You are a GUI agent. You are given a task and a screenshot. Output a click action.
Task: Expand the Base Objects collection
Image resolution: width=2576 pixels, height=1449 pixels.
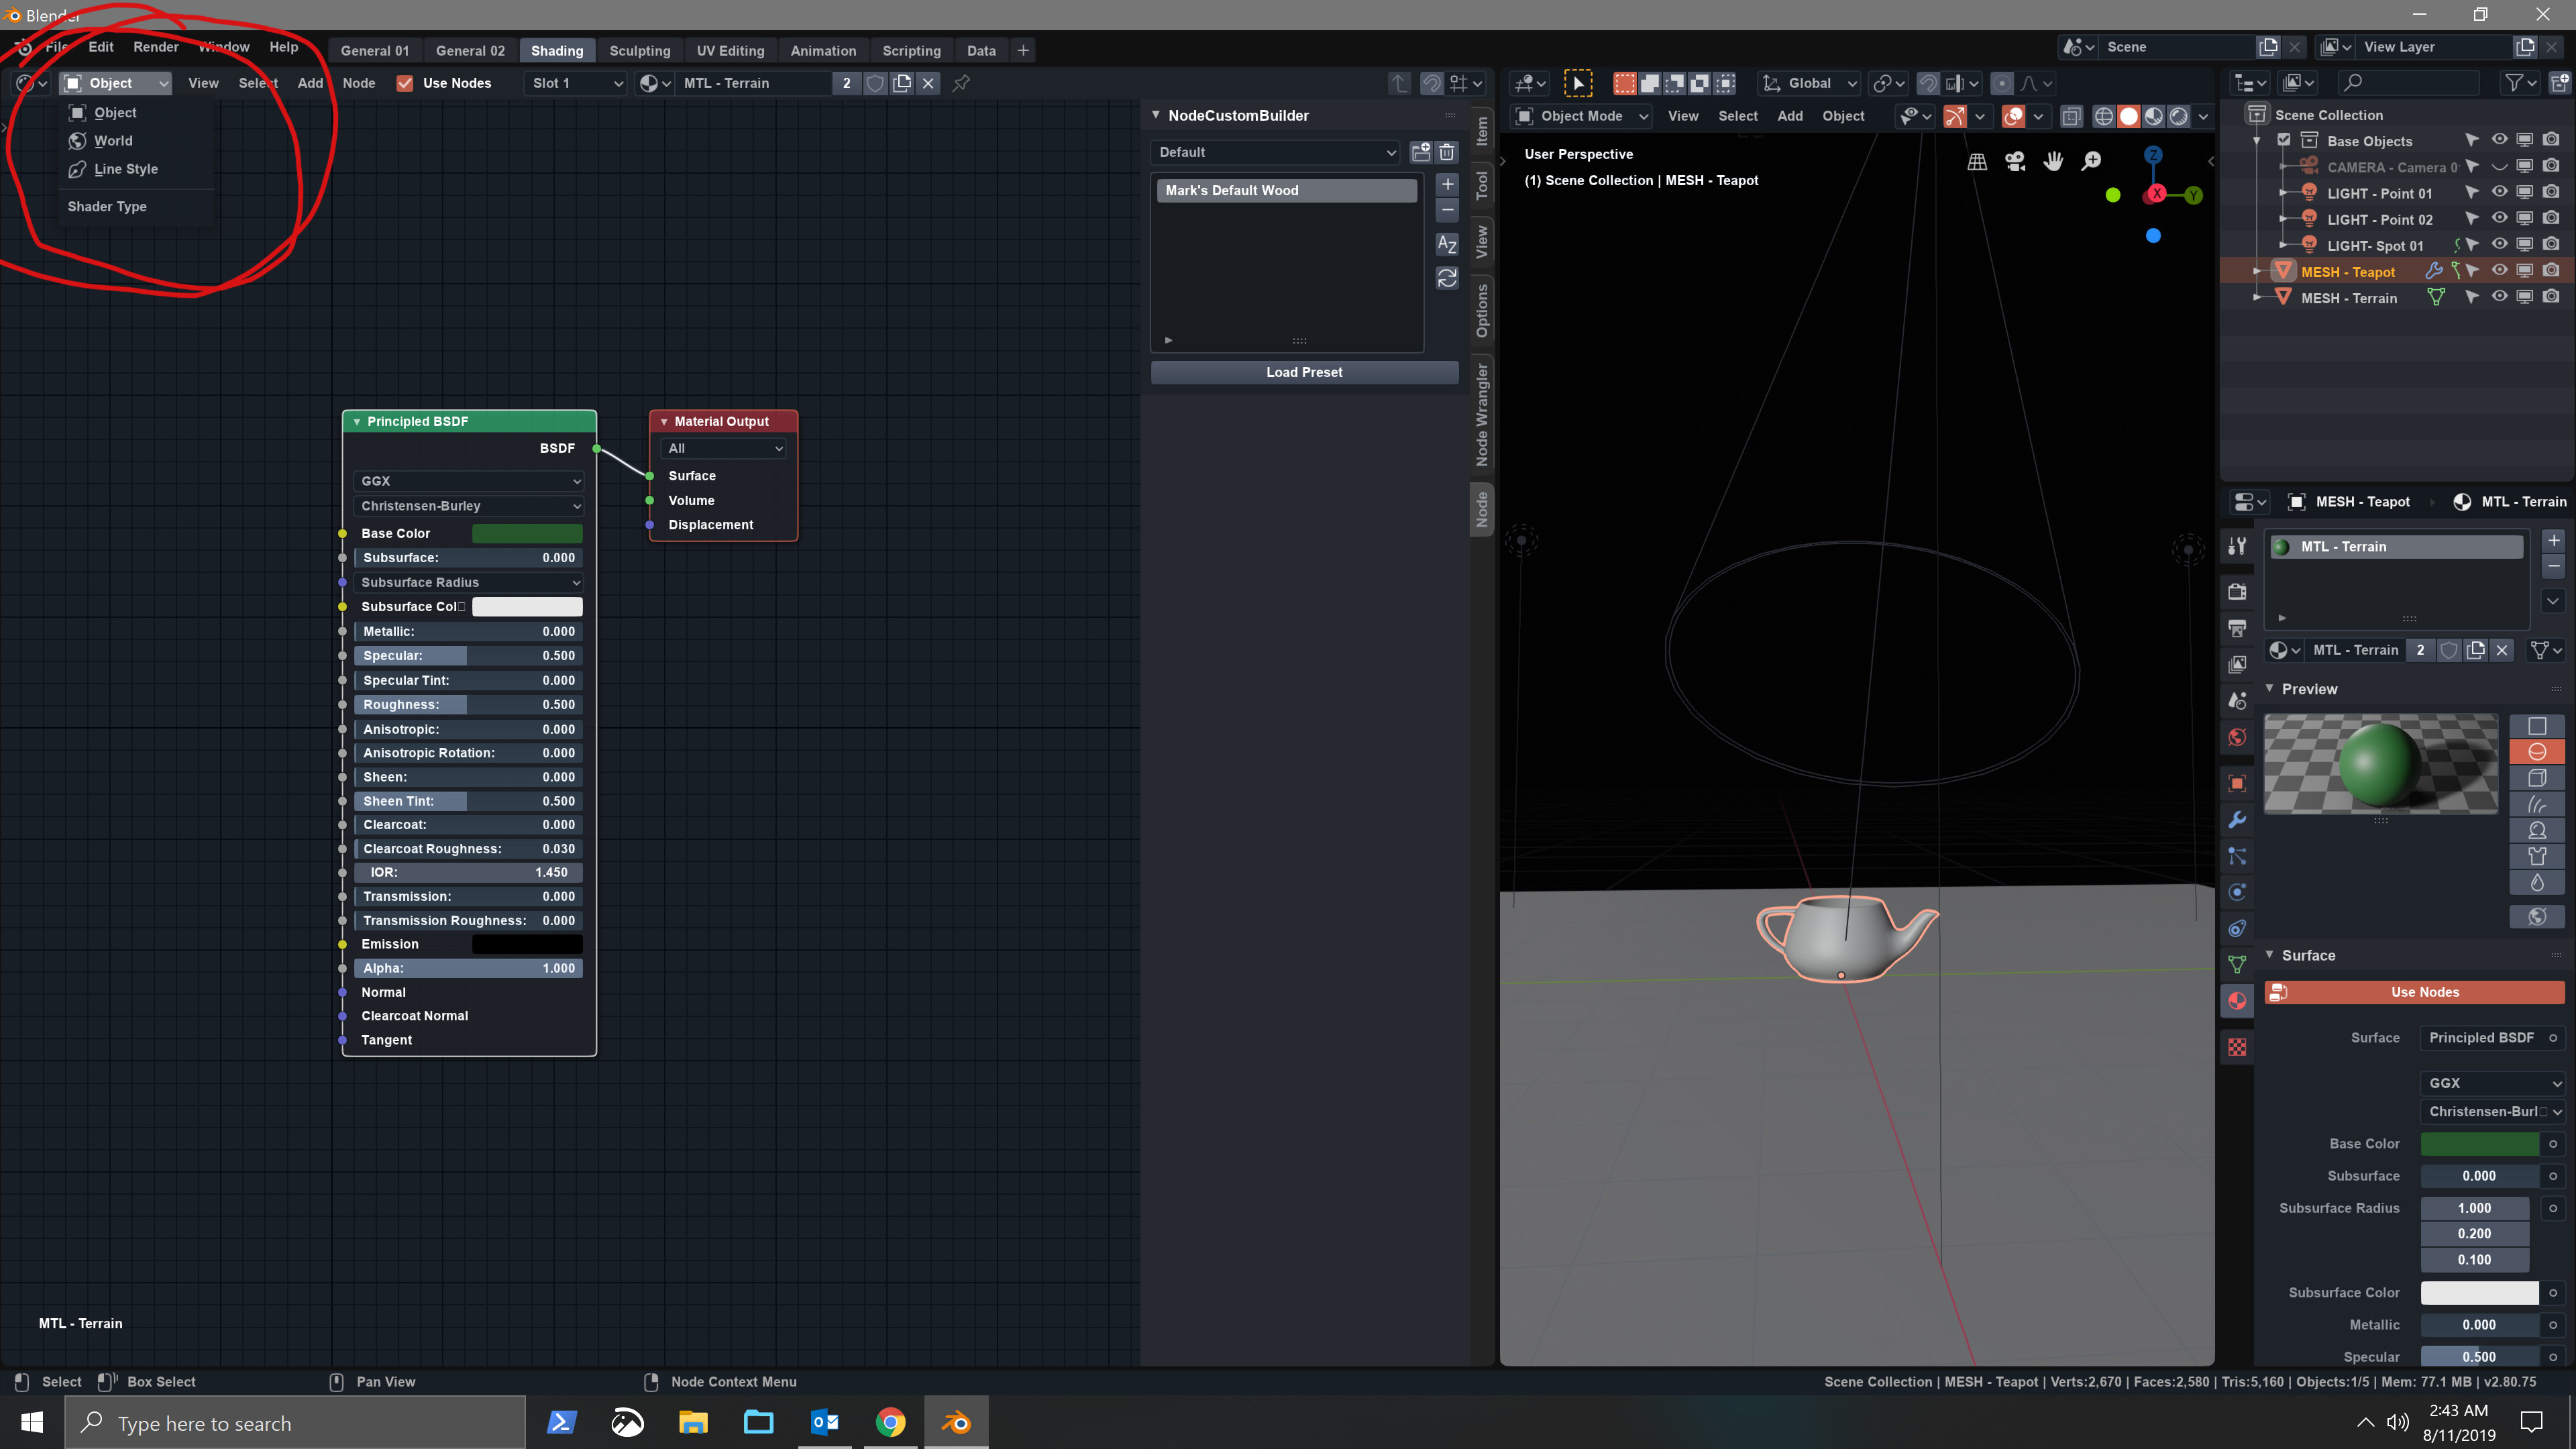pos(2257,141)
